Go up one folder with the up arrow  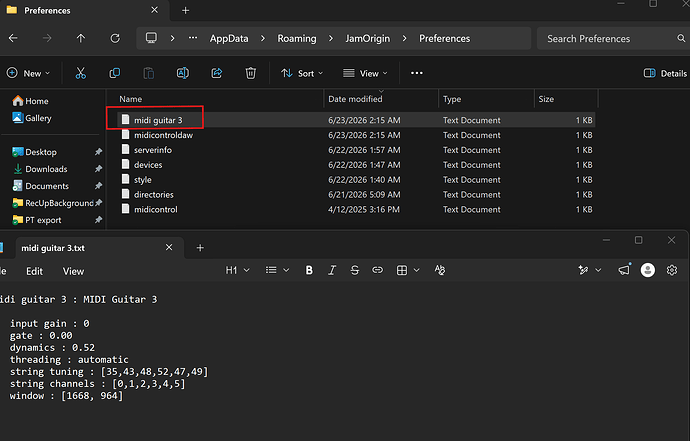pos(81,38)
